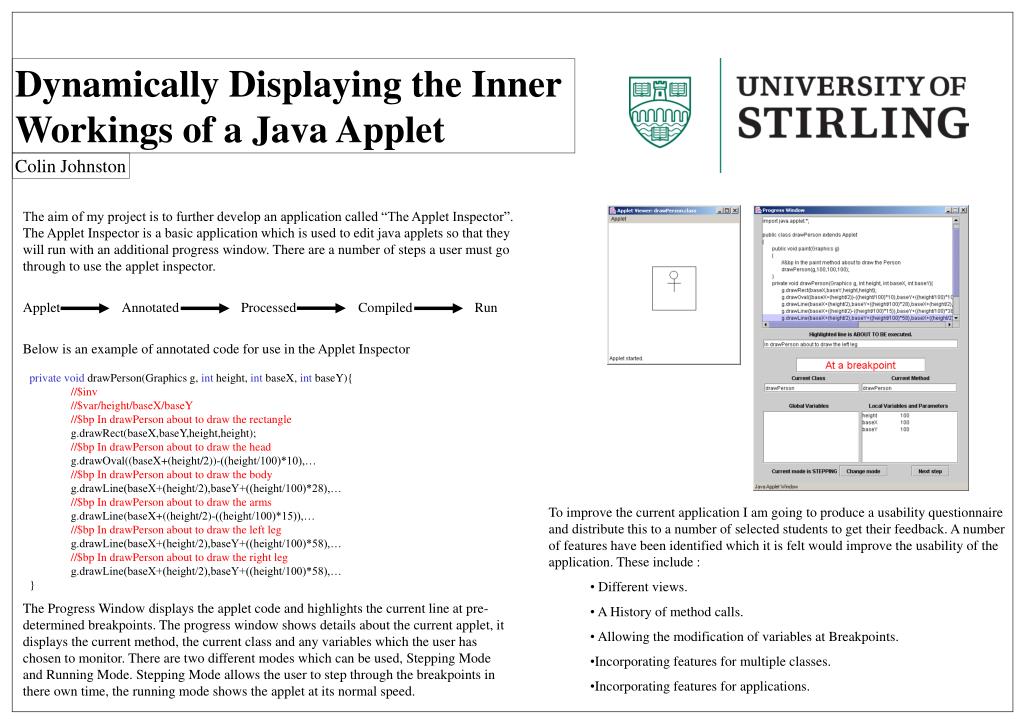
Task: Click the Applet Viewer title bar icon
Action: [613, 210]
